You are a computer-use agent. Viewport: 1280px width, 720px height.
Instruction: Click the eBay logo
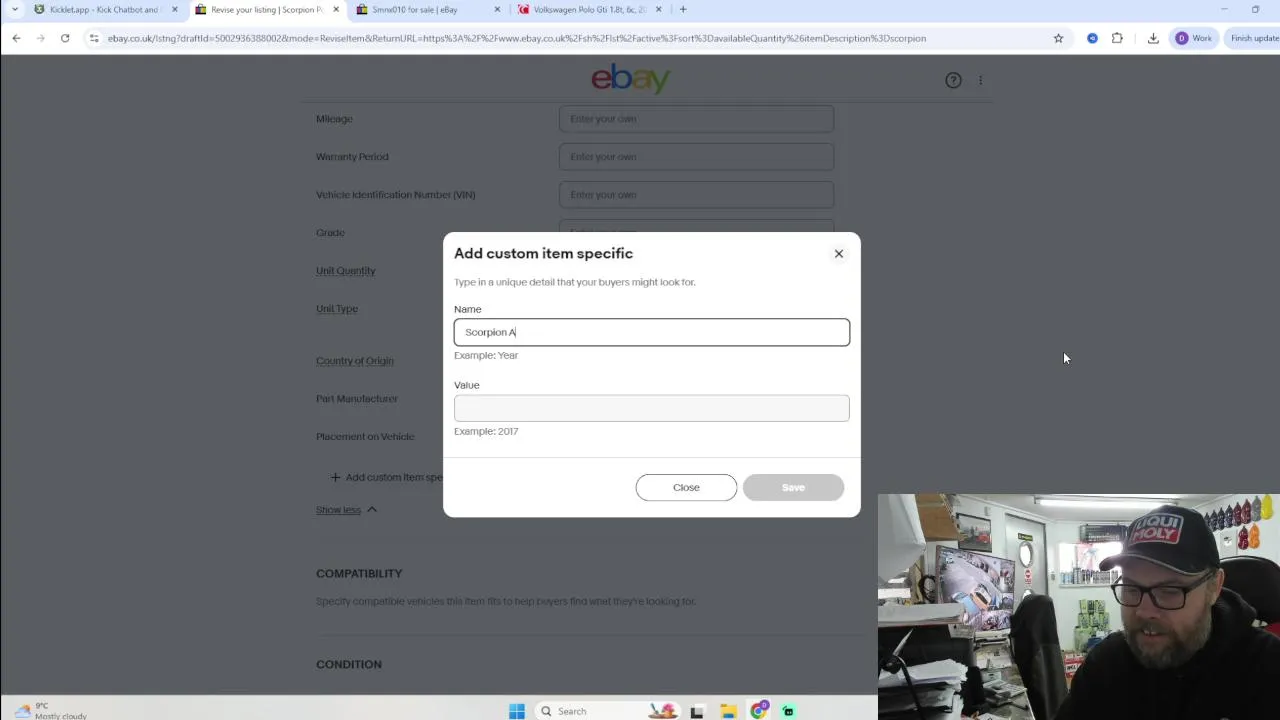pyautogui.click(x=630, y=78)
